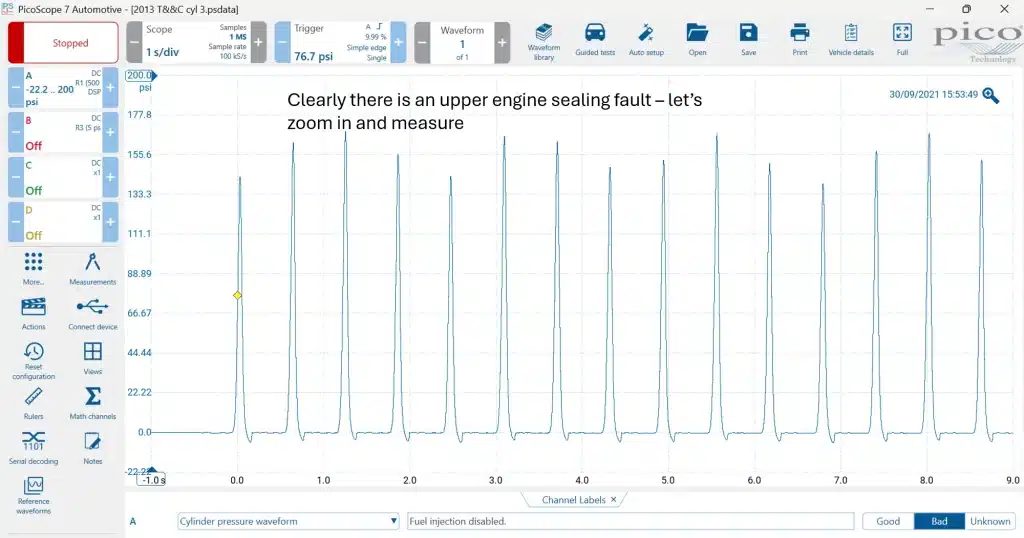Raise the Trigger level with plus button
This screenshot has width=1024, height=538.
[398, 42]
